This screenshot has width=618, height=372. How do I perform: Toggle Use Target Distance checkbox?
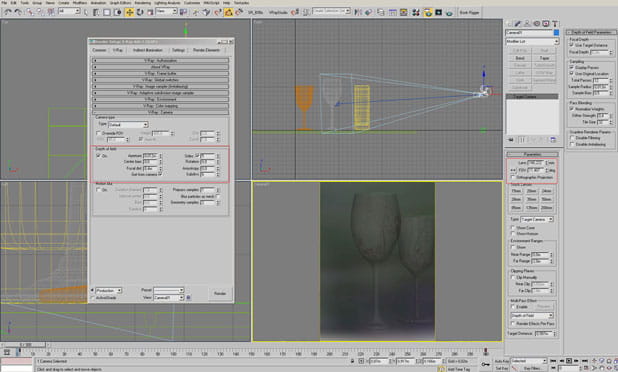[x=571, y=45]
